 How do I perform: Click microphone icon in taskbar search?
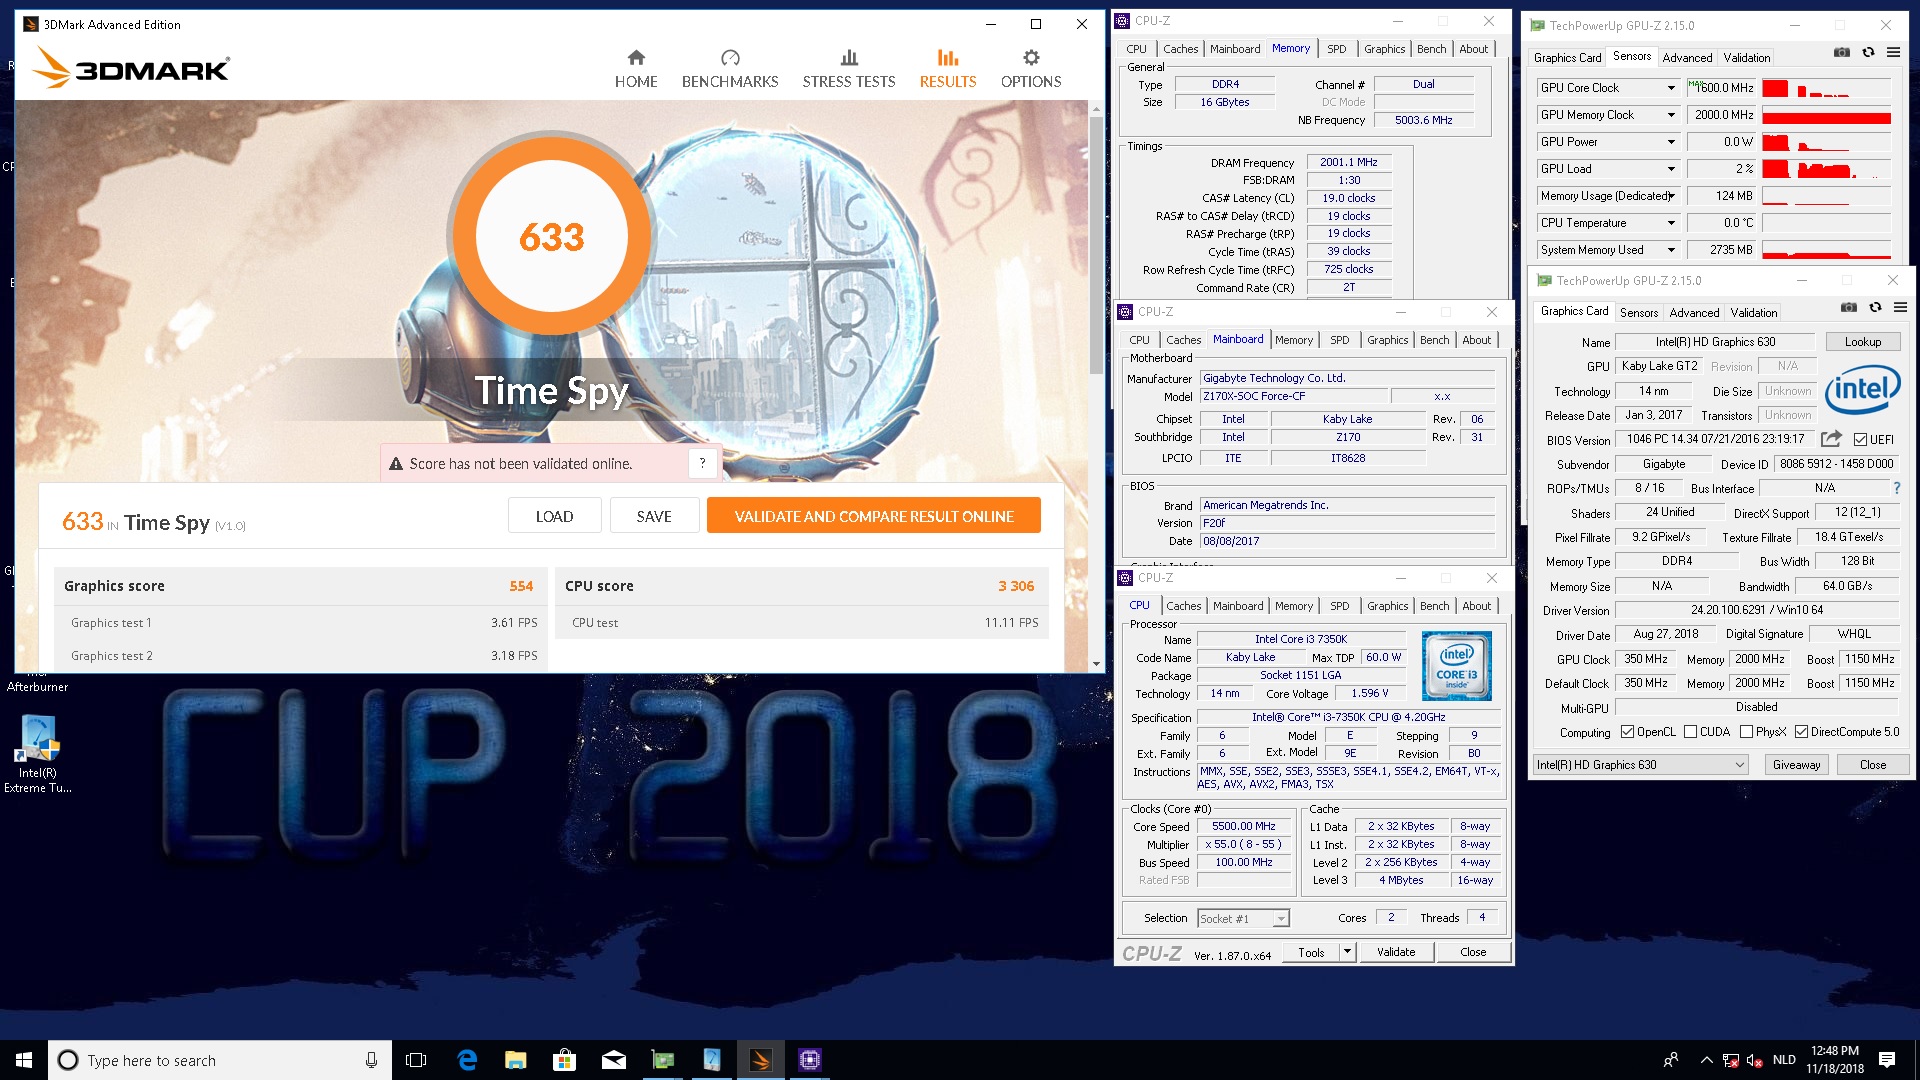(371, 1060)
